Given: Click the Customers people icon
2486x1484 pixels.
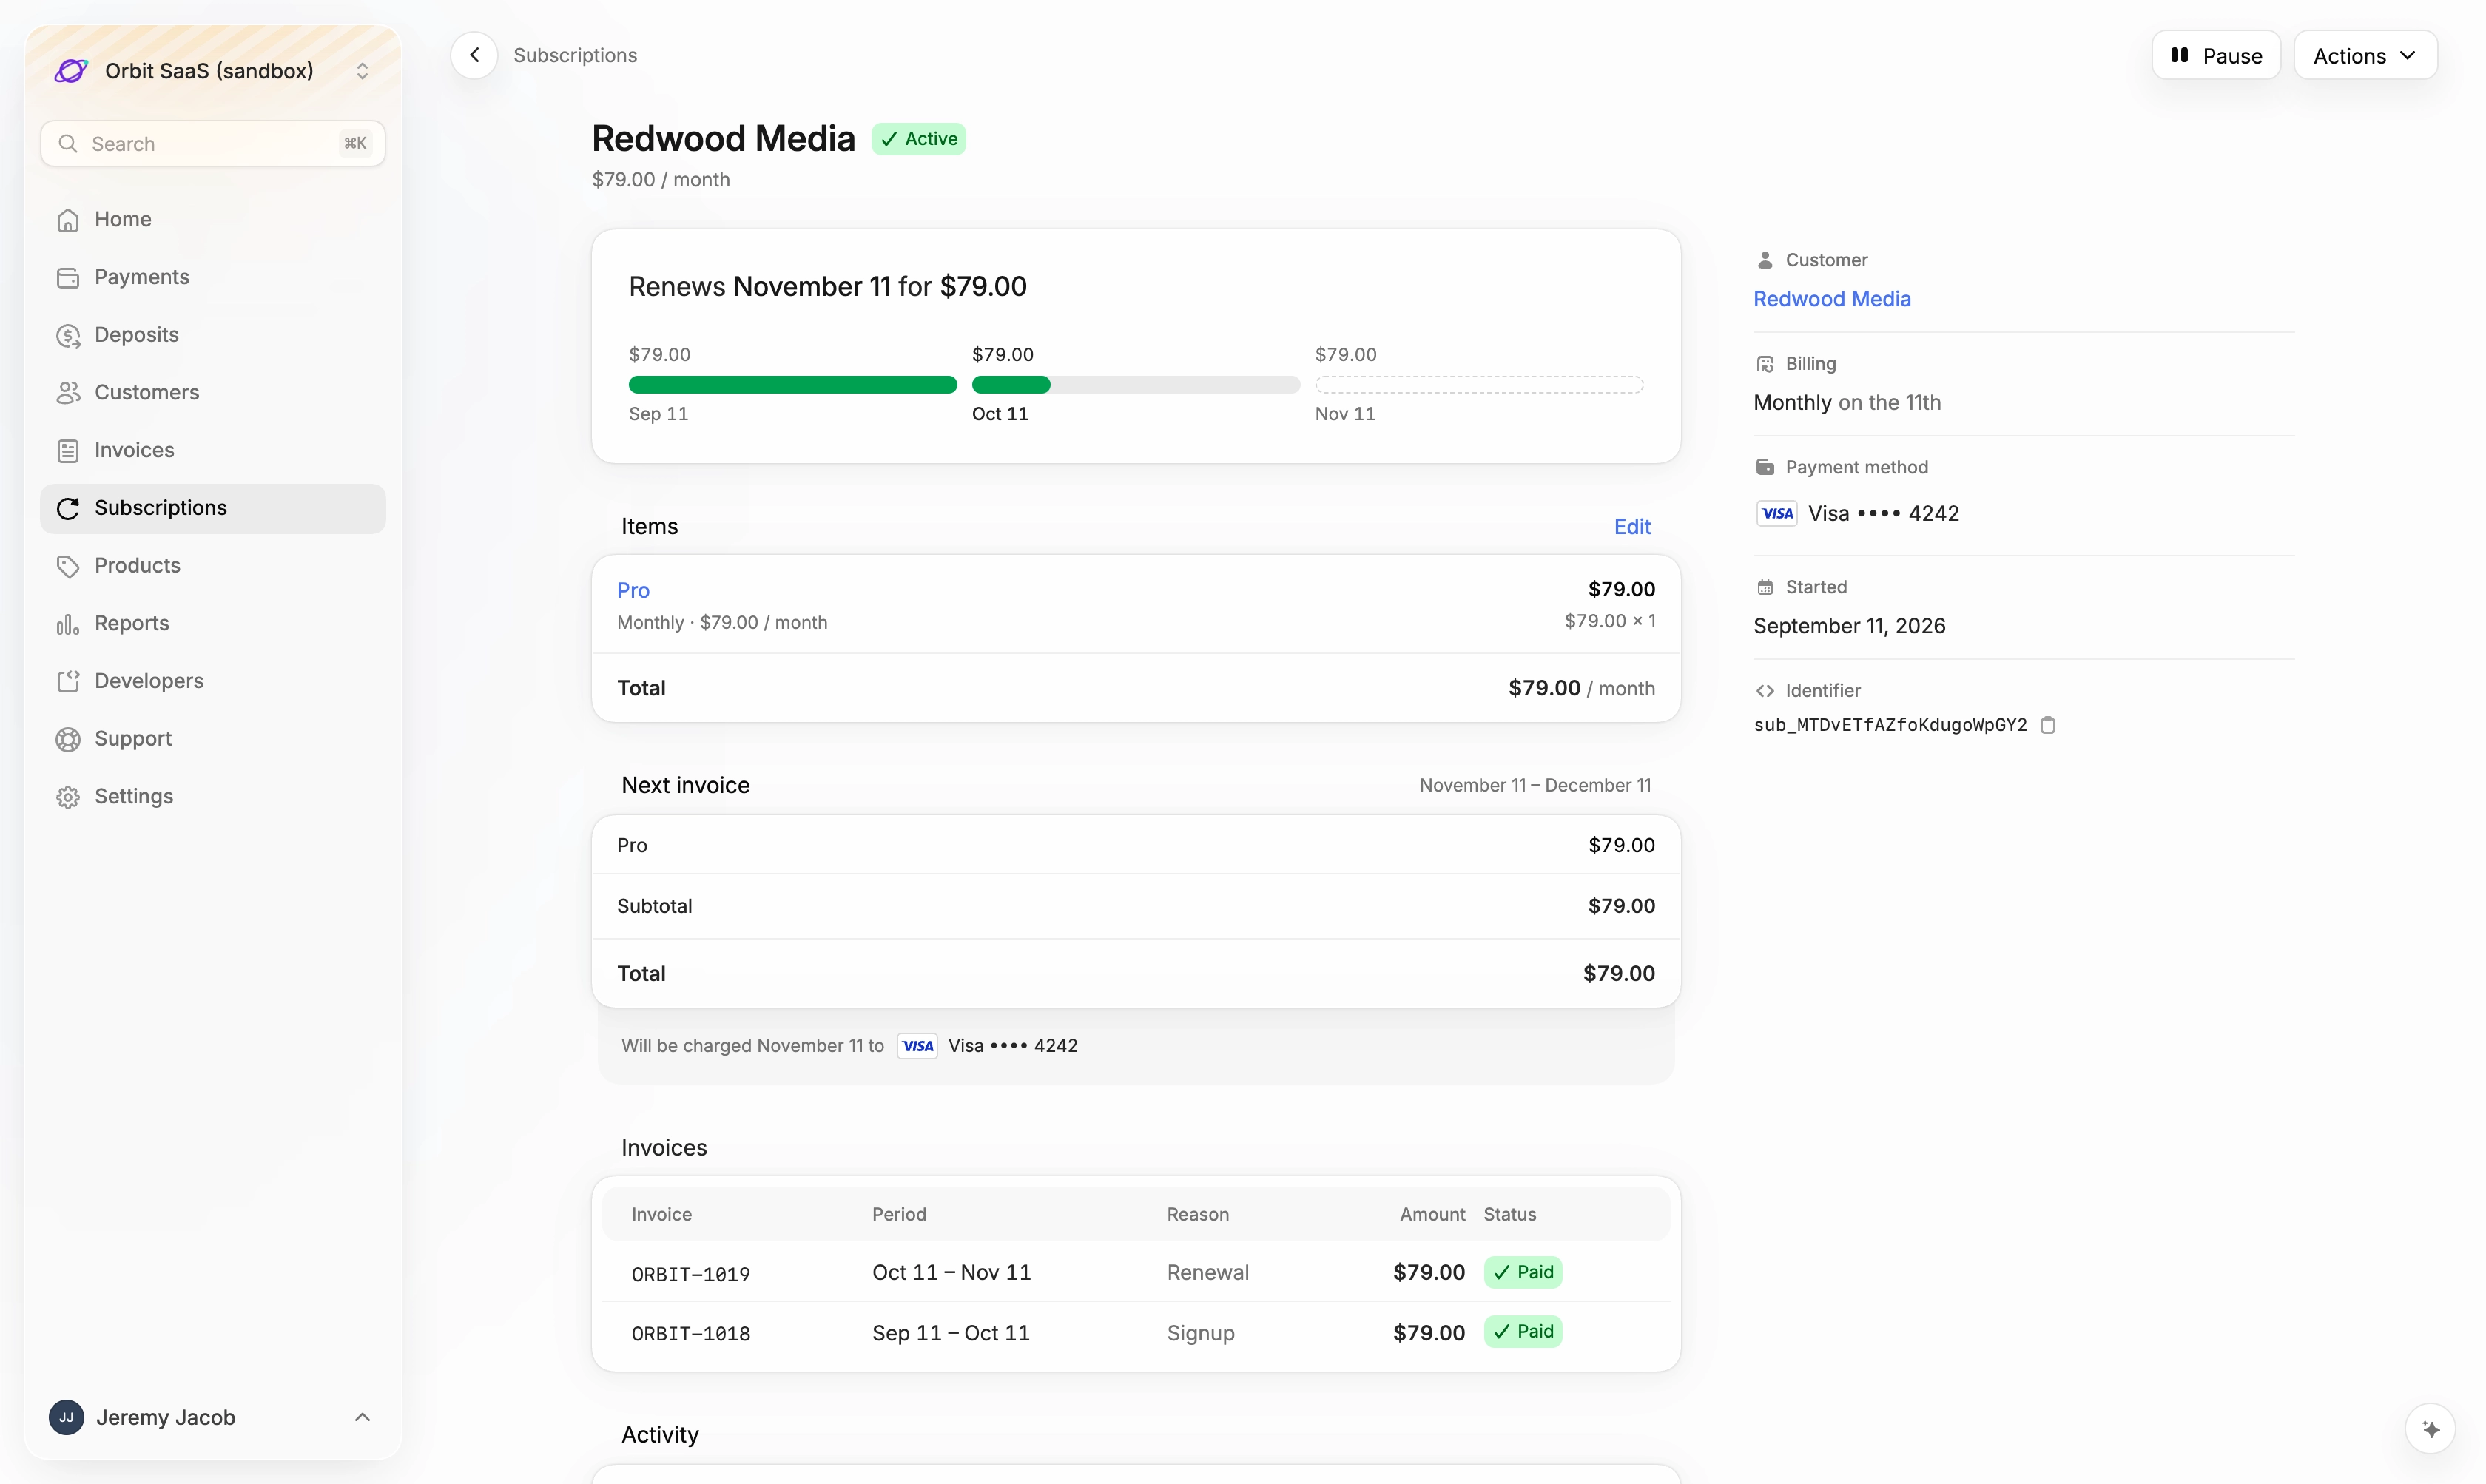Looking at the screenshot, I should pyautogui.click(x=68, y=393).
